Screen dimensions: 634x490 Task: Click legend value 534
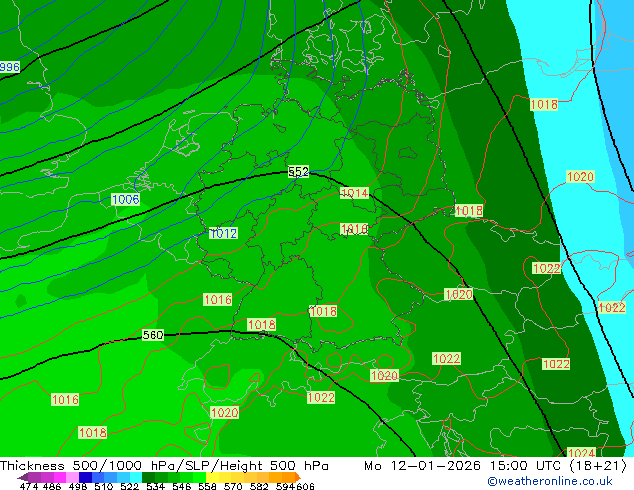coord(155,486)
